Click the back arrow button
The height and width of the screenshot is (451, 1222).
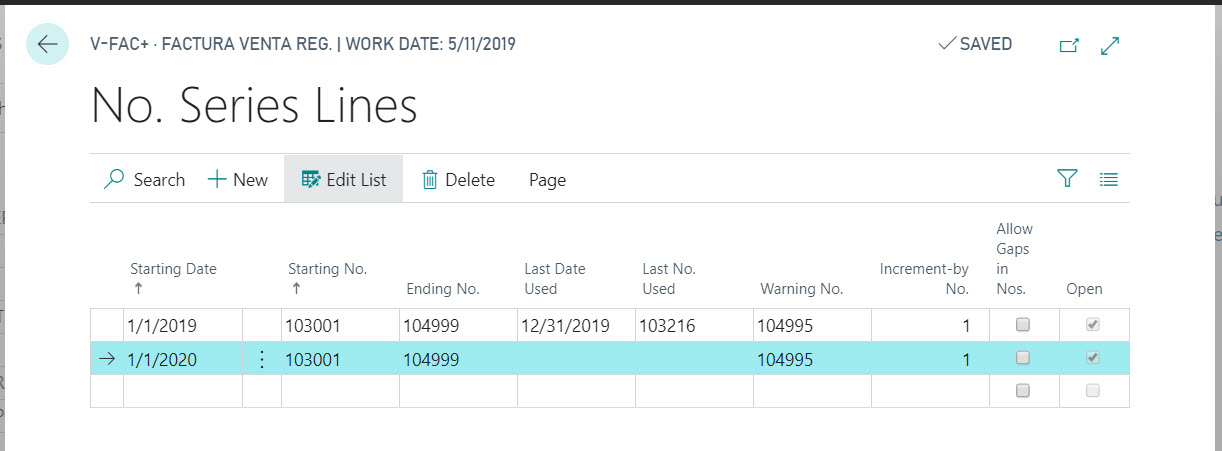click(x=47, y=45)
